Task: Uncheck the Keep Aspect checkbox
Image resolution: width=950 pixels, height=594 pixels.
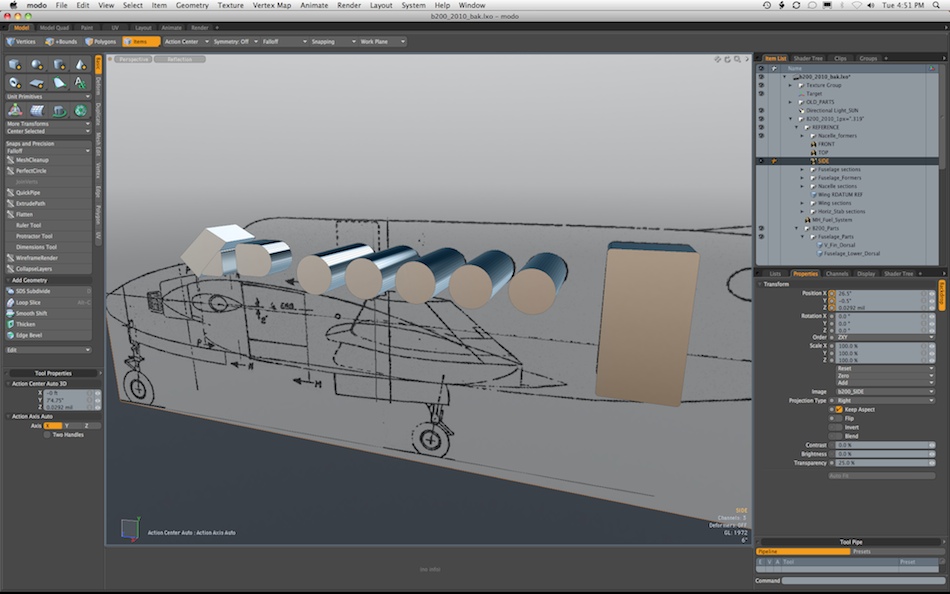Action: [x=838, y=409]
